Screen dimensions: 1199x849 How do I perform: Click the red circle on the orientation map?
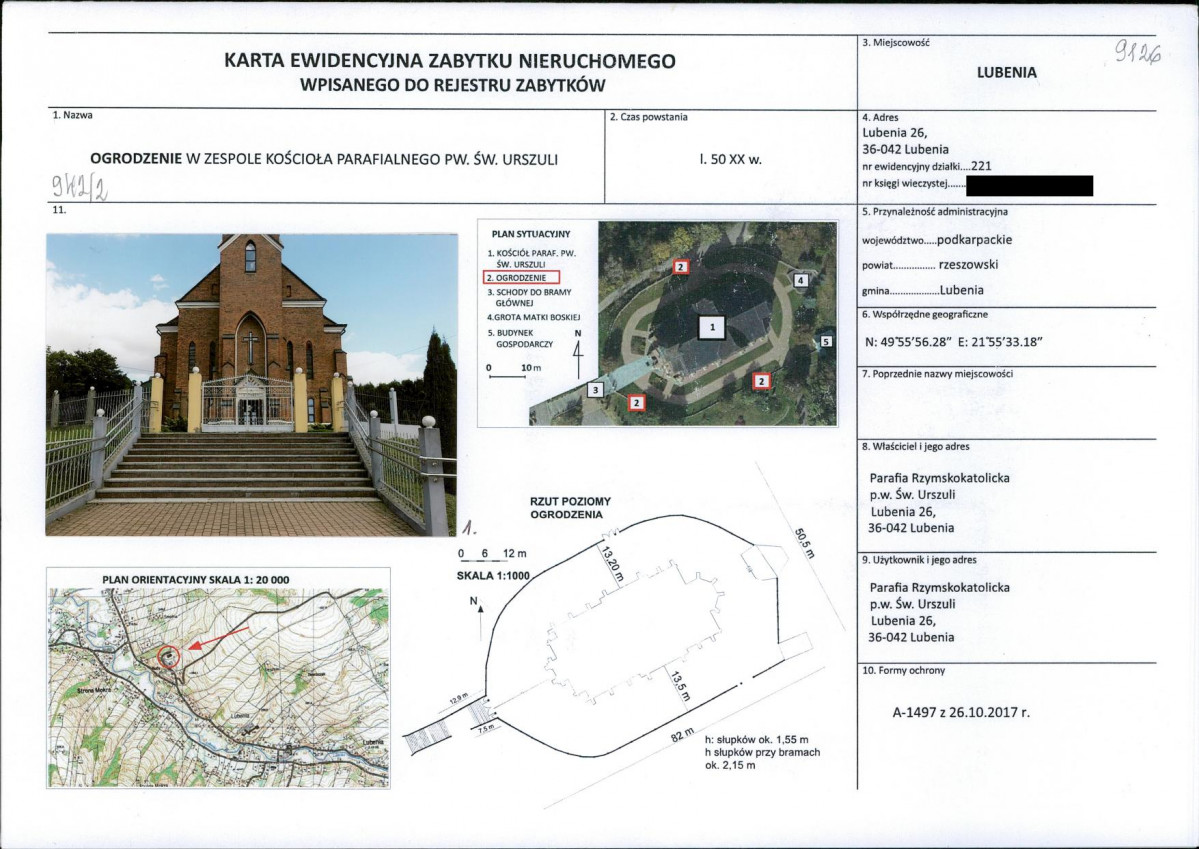[x=169, y=656]
